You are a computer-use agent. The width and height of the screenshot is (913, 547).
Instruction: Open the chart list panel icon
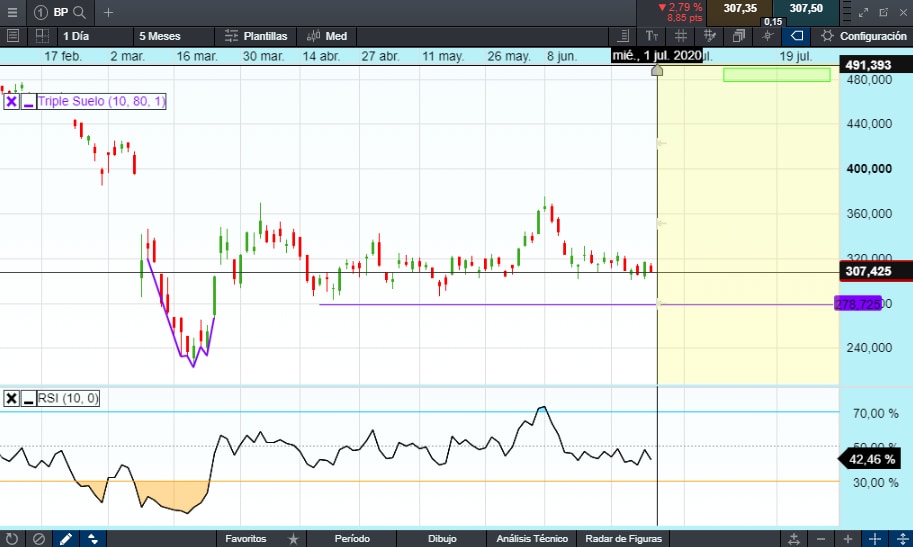pyautogui.click(x=12, y=36)
